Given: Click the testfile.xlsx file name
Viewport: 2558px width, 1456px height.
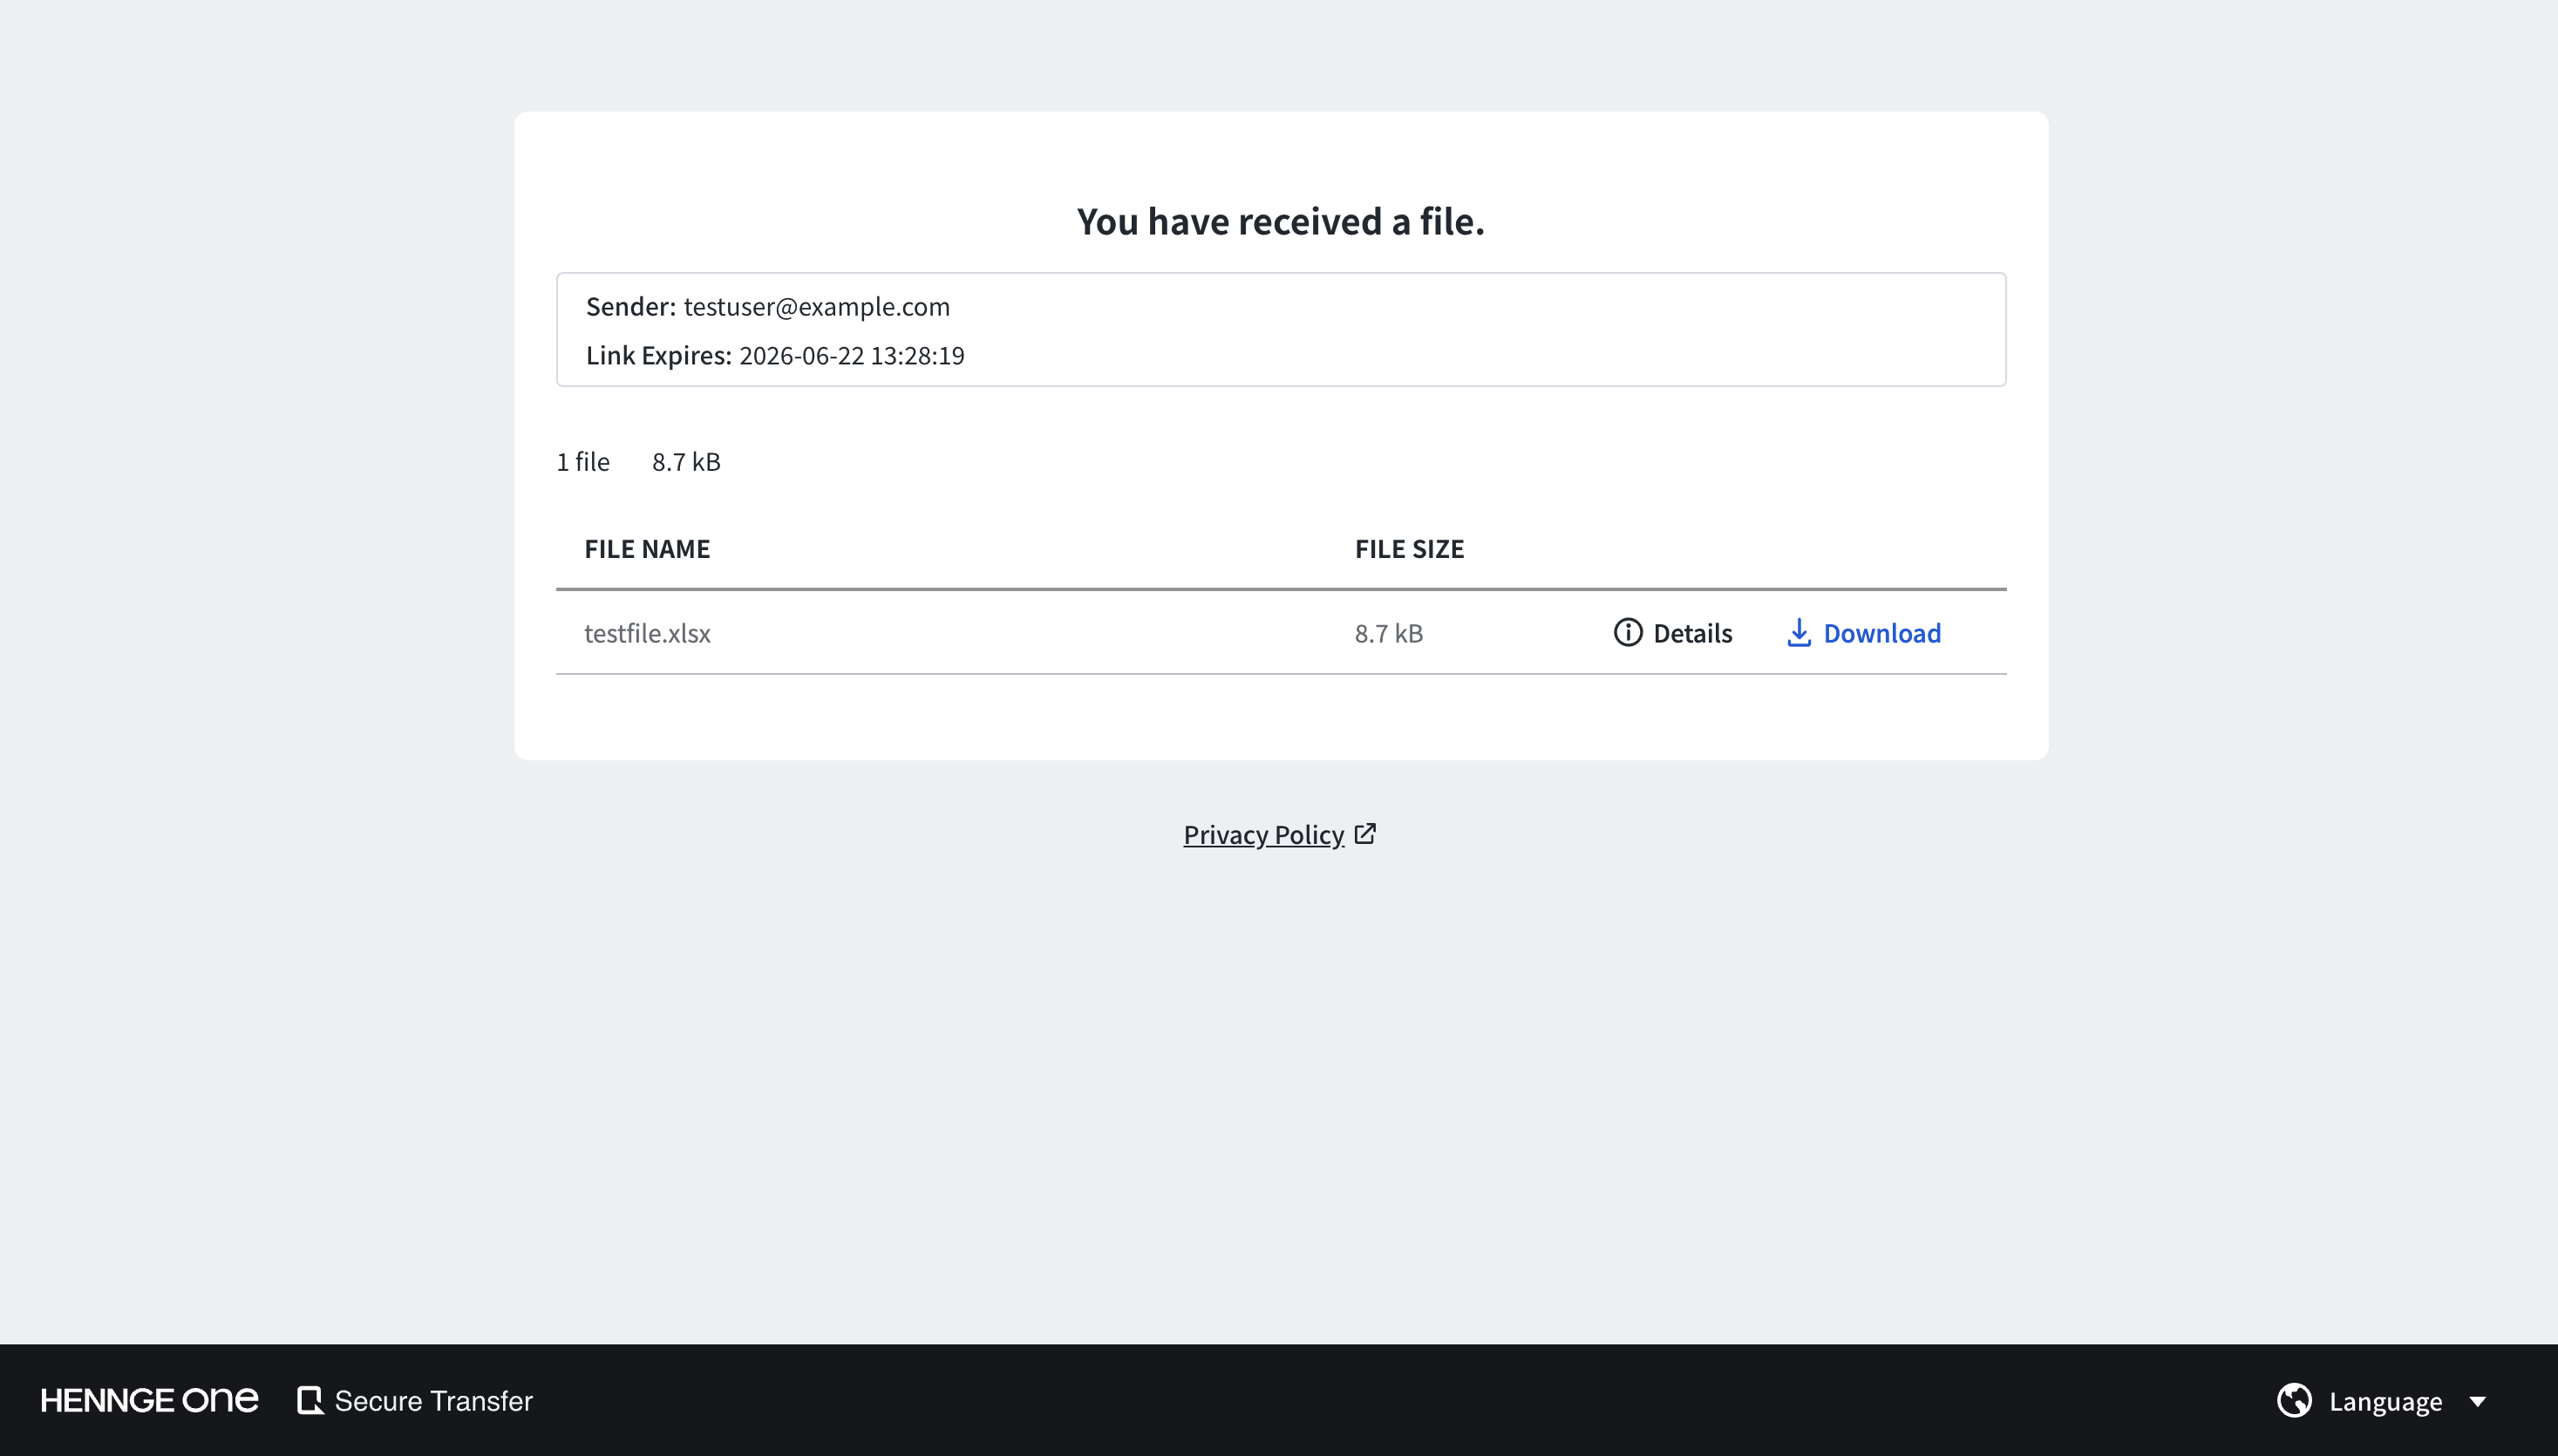Looking at the screenshot, I should (x=647, y=633).
